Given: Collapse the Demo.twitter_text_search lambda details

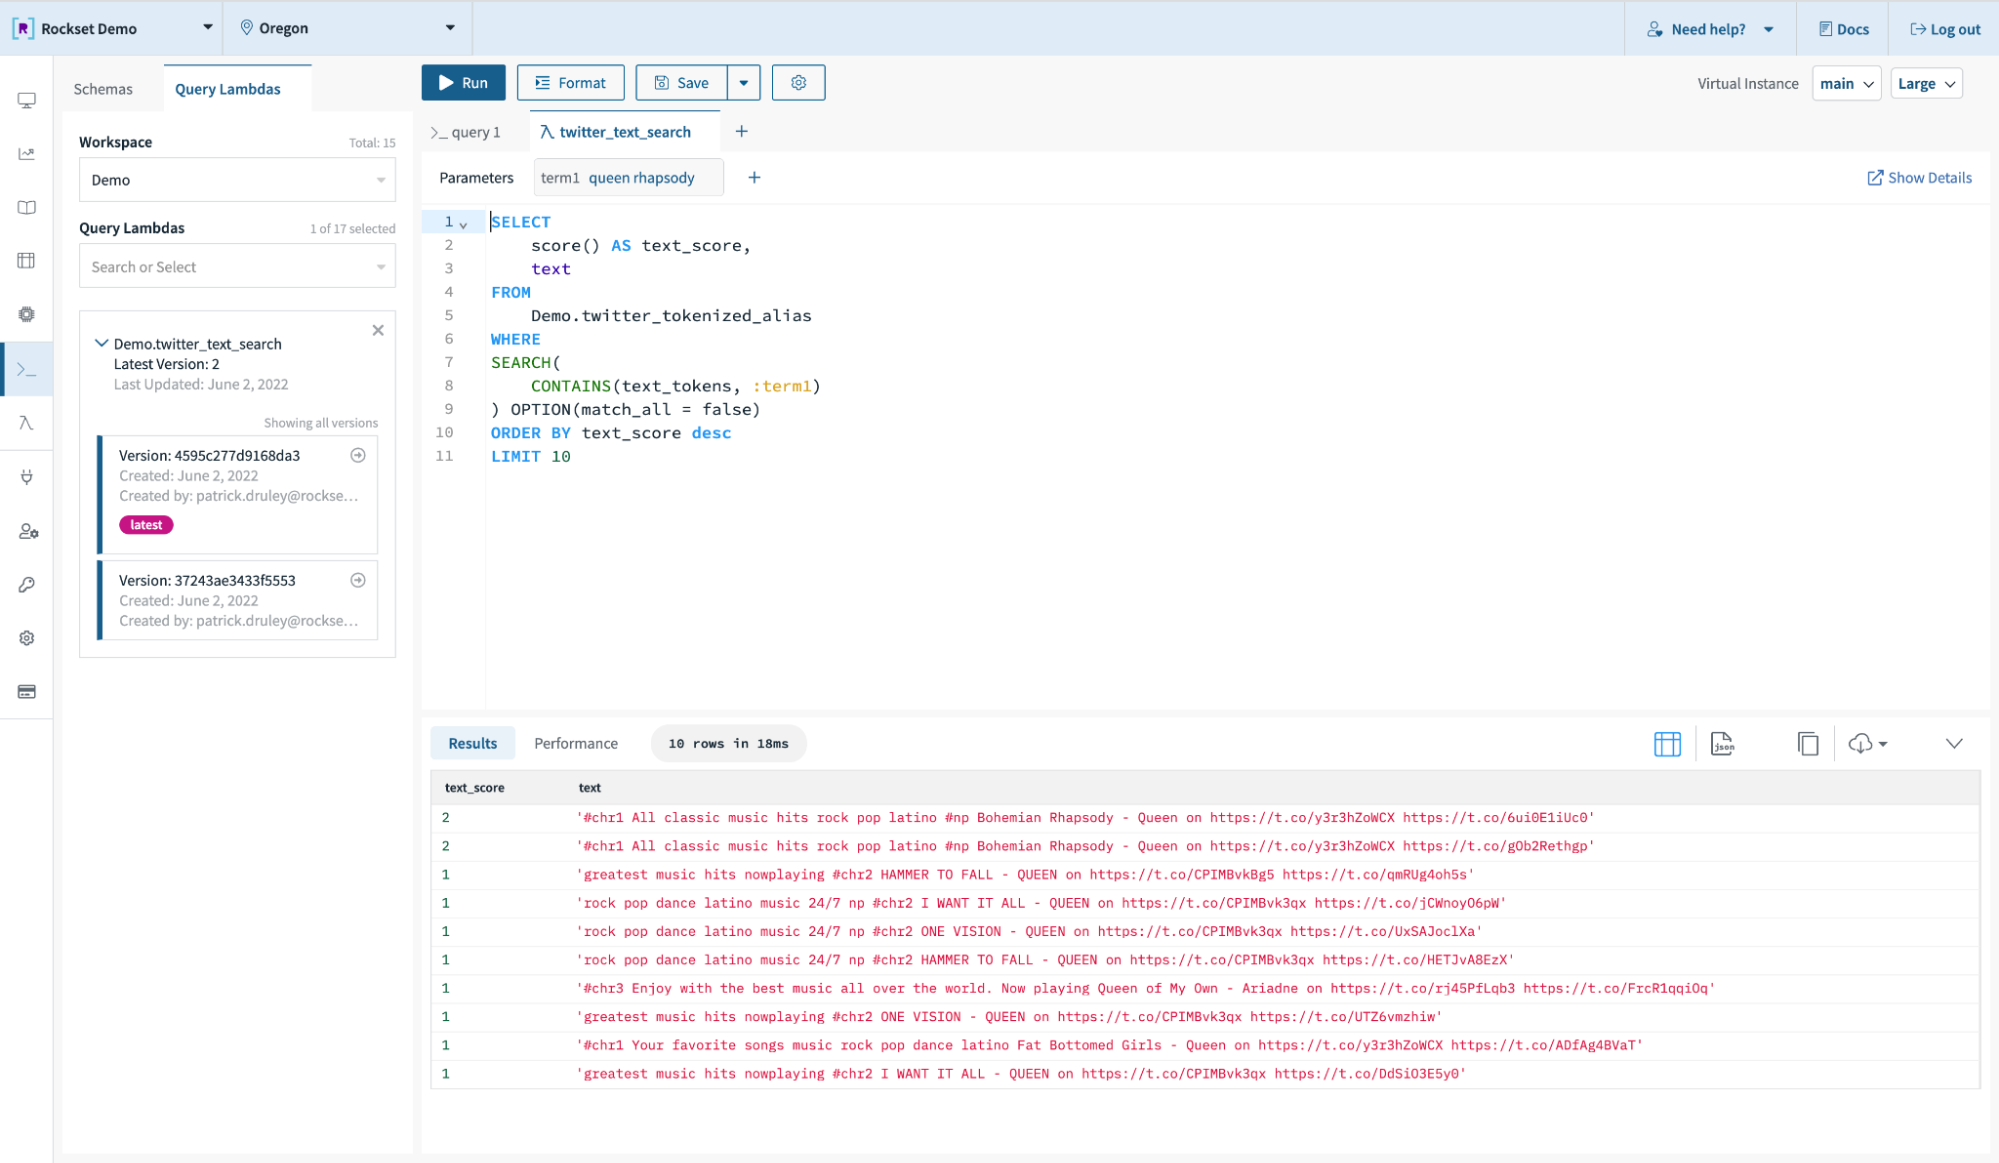Looking at the screenshot, I should point(101,343).
